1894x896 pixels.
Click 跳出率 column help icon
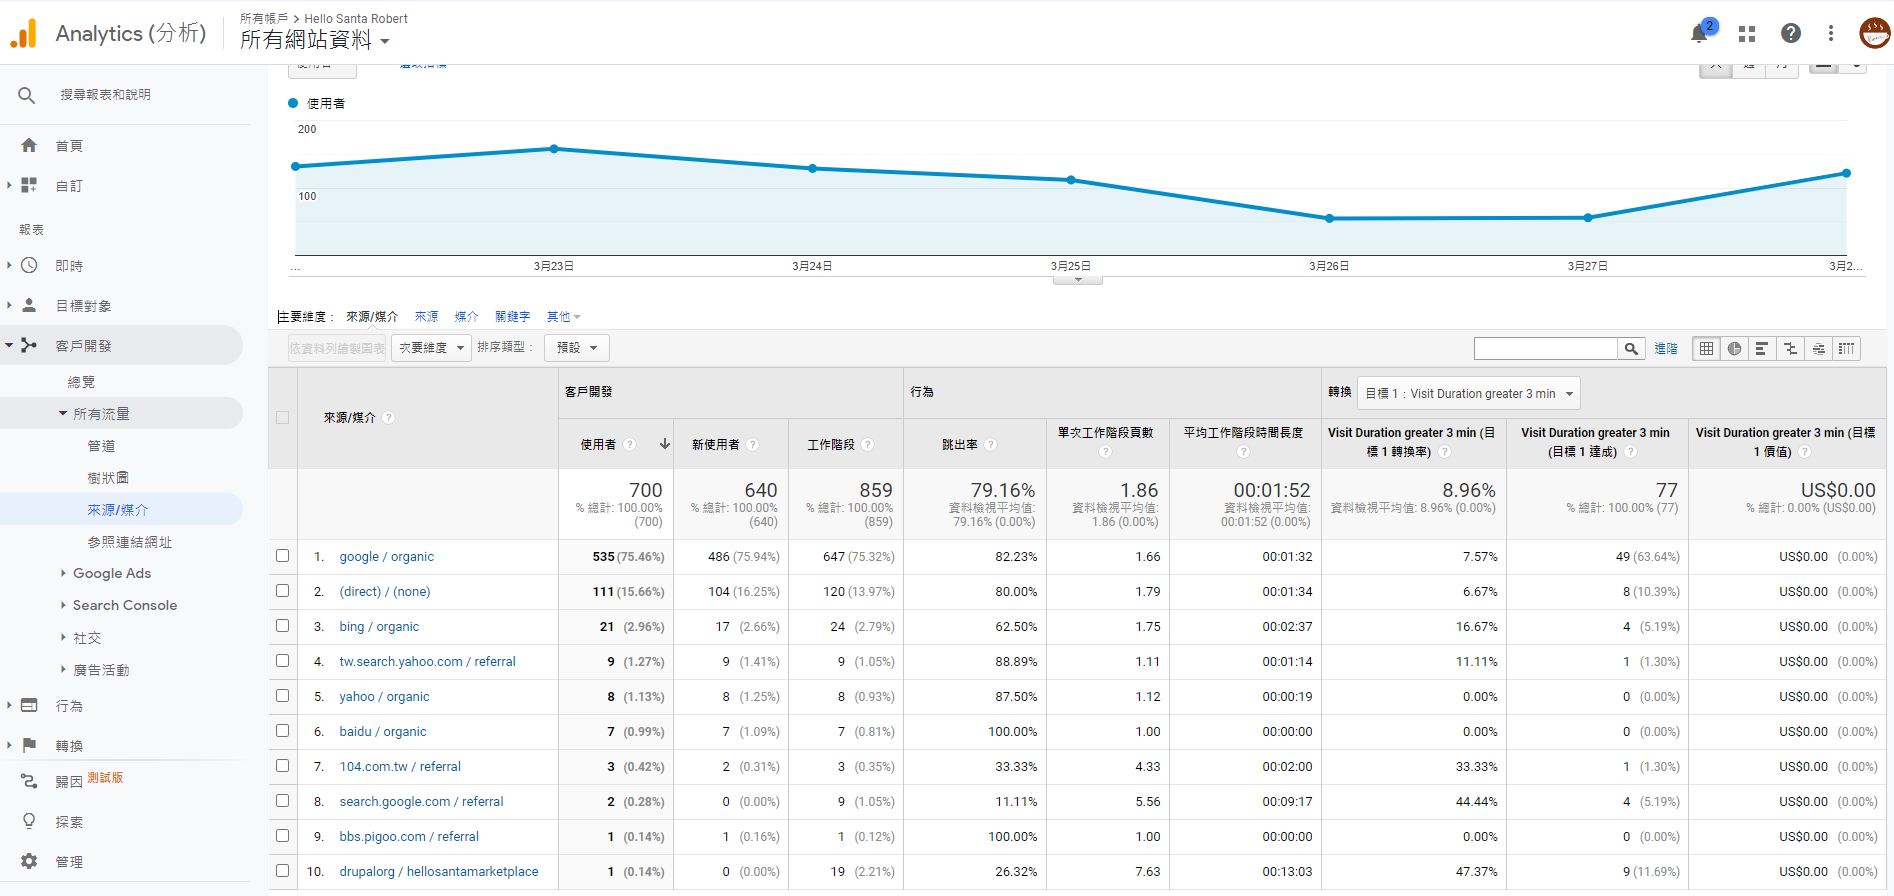point(990,445)
